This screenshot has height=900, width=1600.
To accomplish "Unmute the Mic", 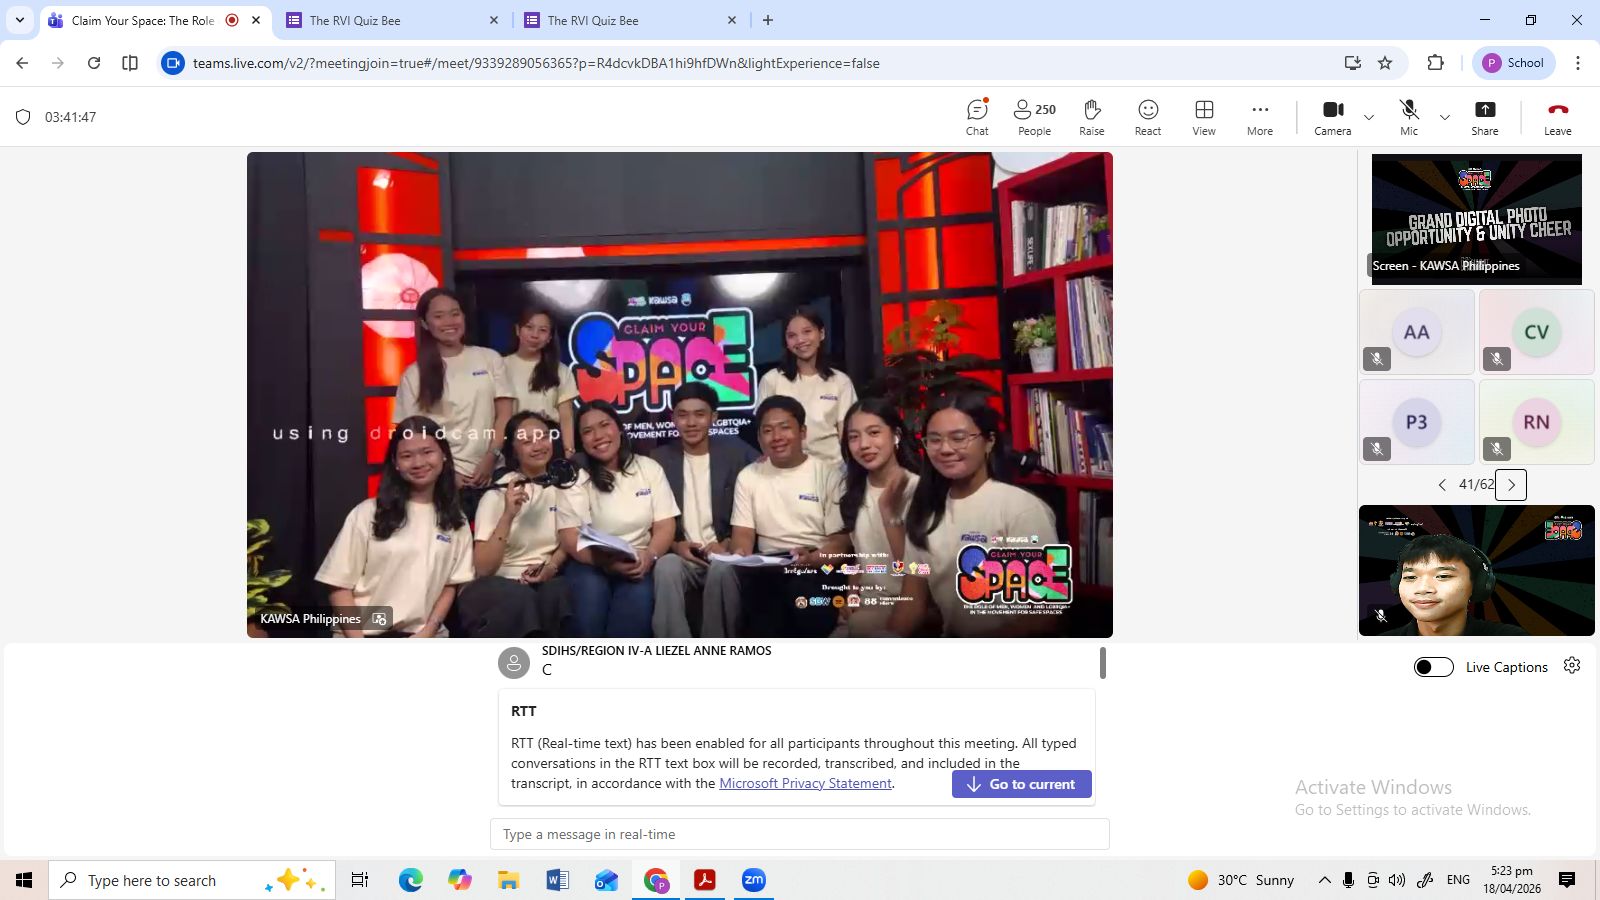I will (1409, 117).
